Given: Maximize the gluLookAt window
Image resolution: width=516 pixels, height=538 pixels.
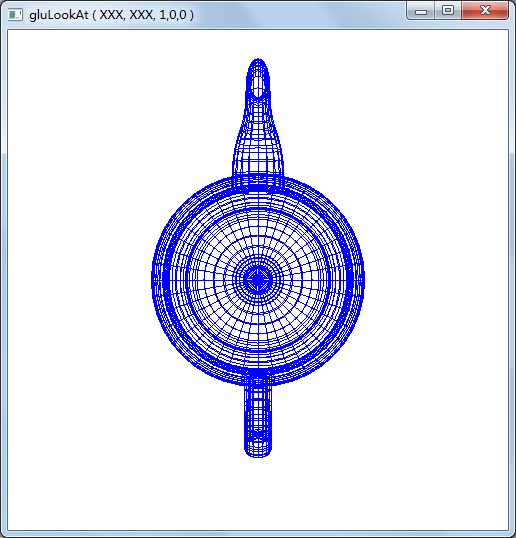Looking at the screenshot, I should pyautogui.click(x=448, y=11).
